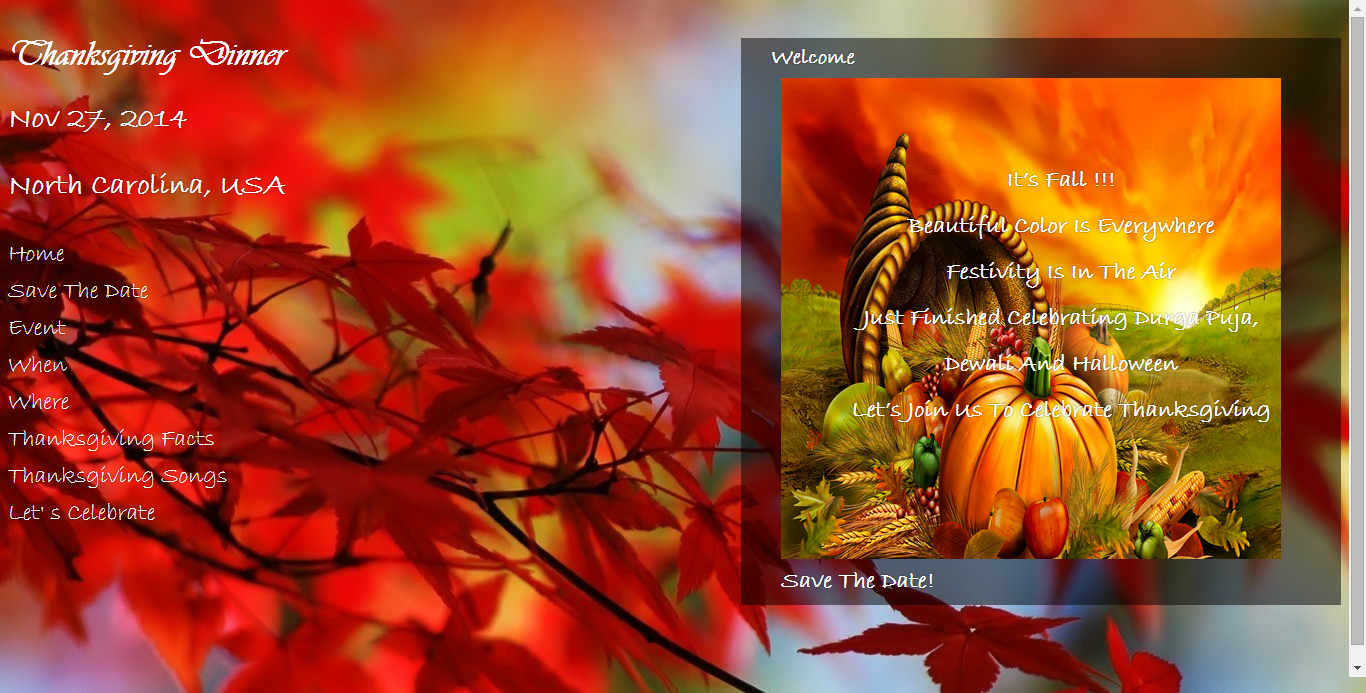
Task: Click the It's Fall !!! text line
Action: coord(1060,180)
